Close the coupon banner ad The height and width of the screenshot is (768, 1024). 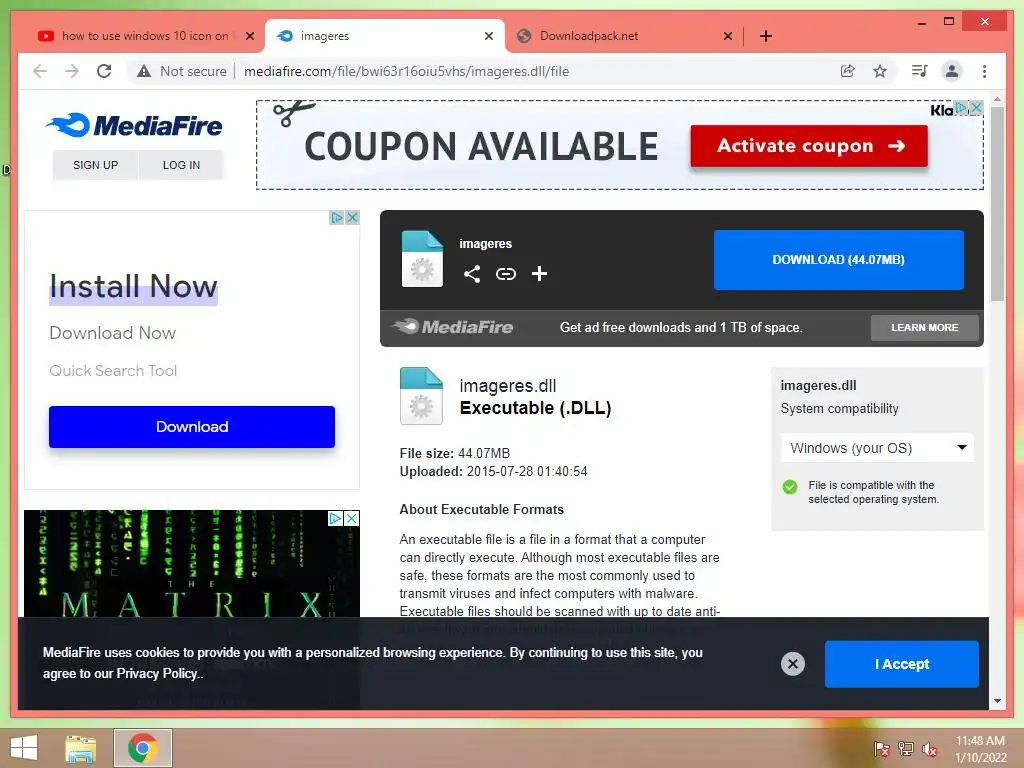976,108
